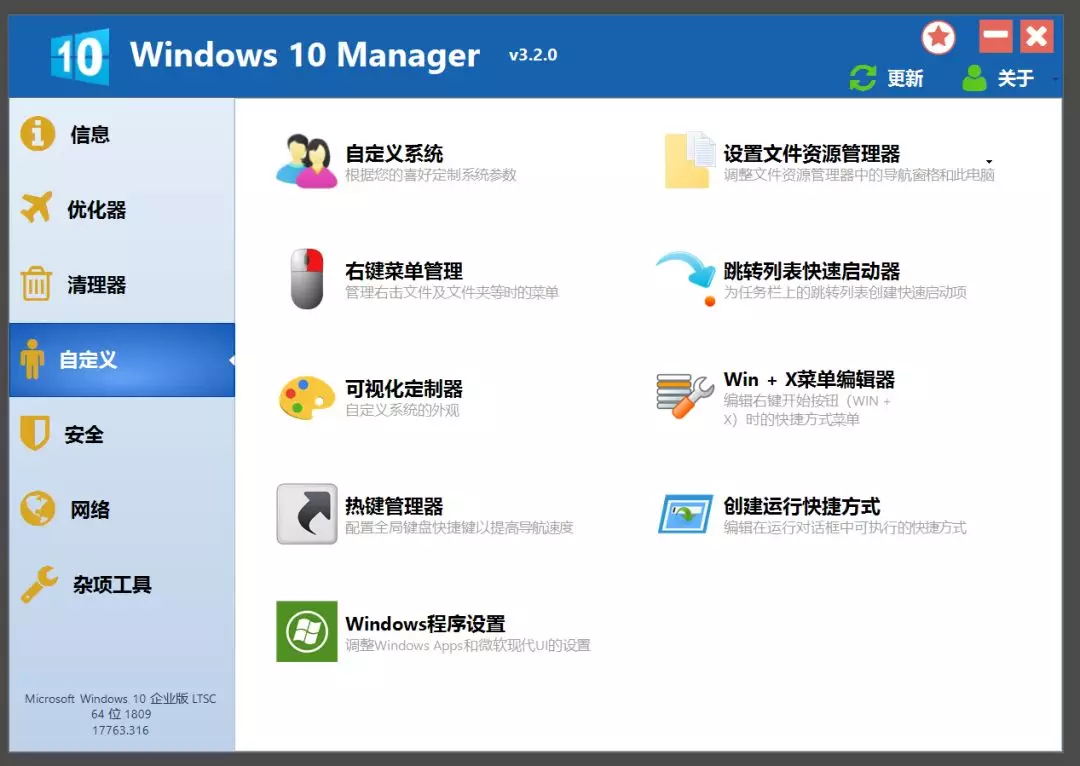Screen dimensions: 1080x766
Task: Switch to the 安全 tab label
Action: click(x=84, y=434)
